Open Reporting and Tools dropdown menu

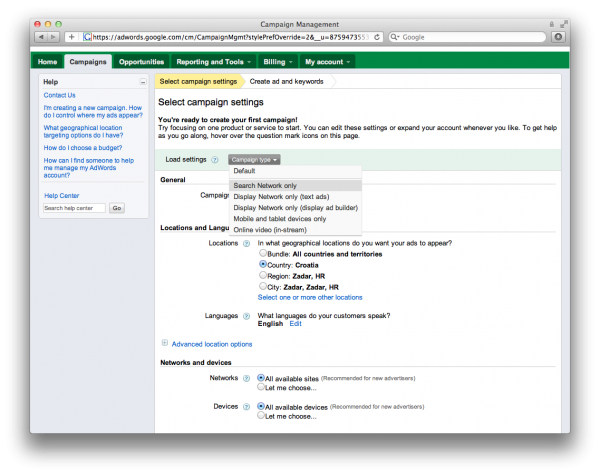[x=214, y=62]
